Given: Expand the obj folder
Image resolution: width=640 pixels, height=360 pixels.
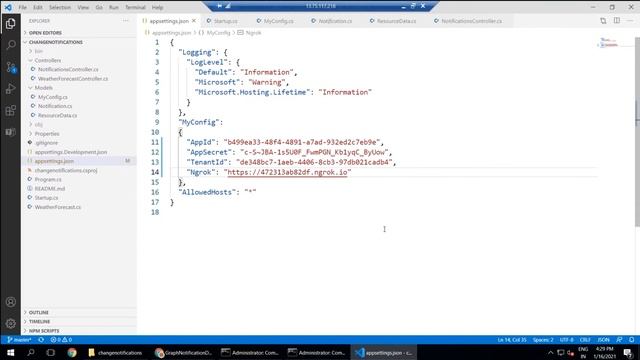Looking at the screenshot, I should click(39, 124).
